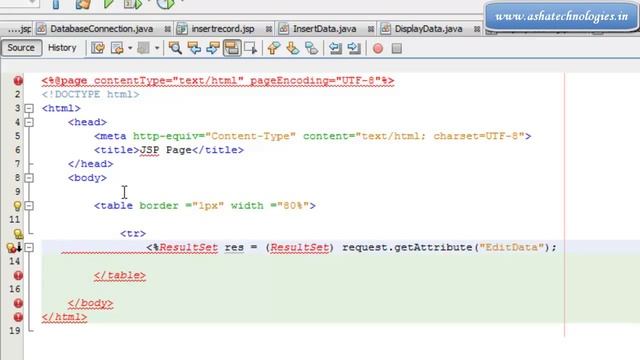Switch to Source view
The width and height of the screenshot is (640, 360).
click(x=21, y=48)
